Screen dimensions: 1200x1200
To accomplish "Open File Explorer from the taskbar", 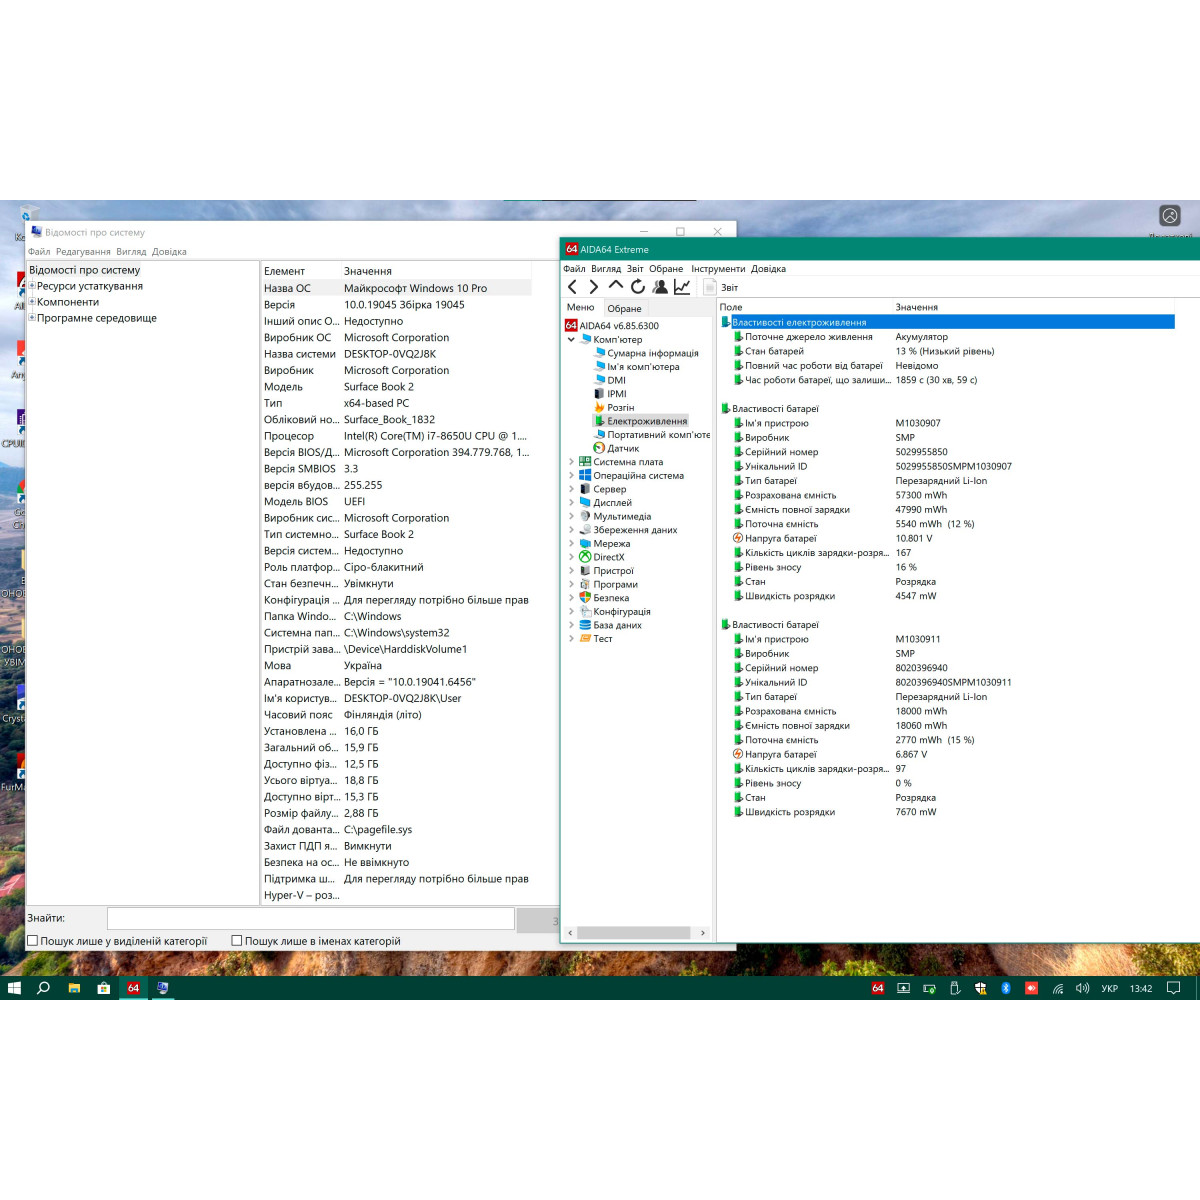I will click(x=74, y=988).
